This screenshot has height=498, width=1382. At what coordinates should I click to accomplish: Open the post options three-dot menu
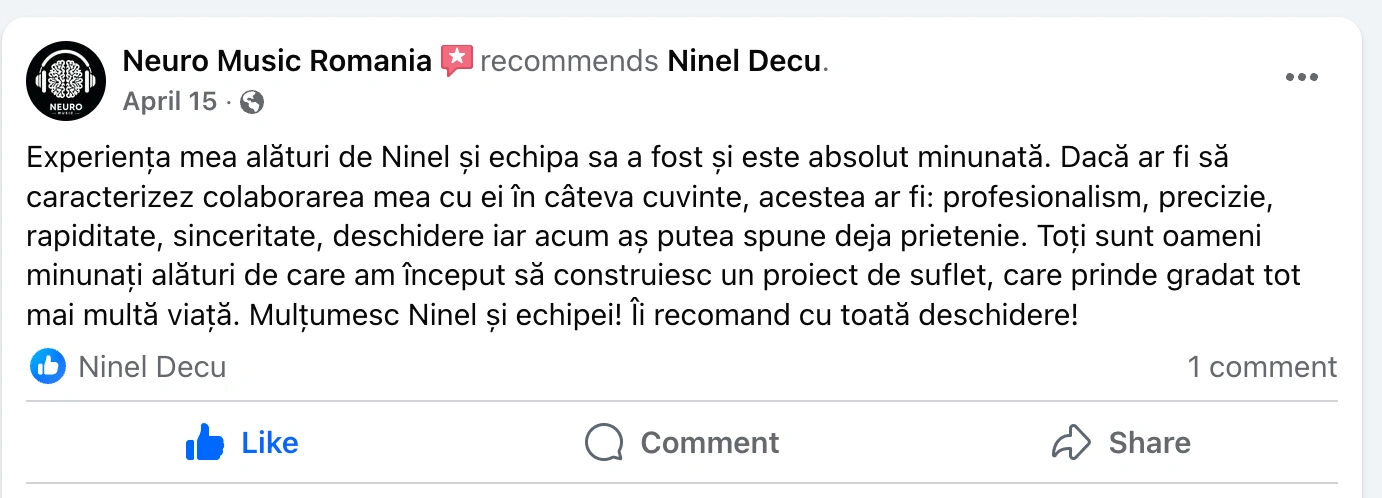[x=1301, y=78]
